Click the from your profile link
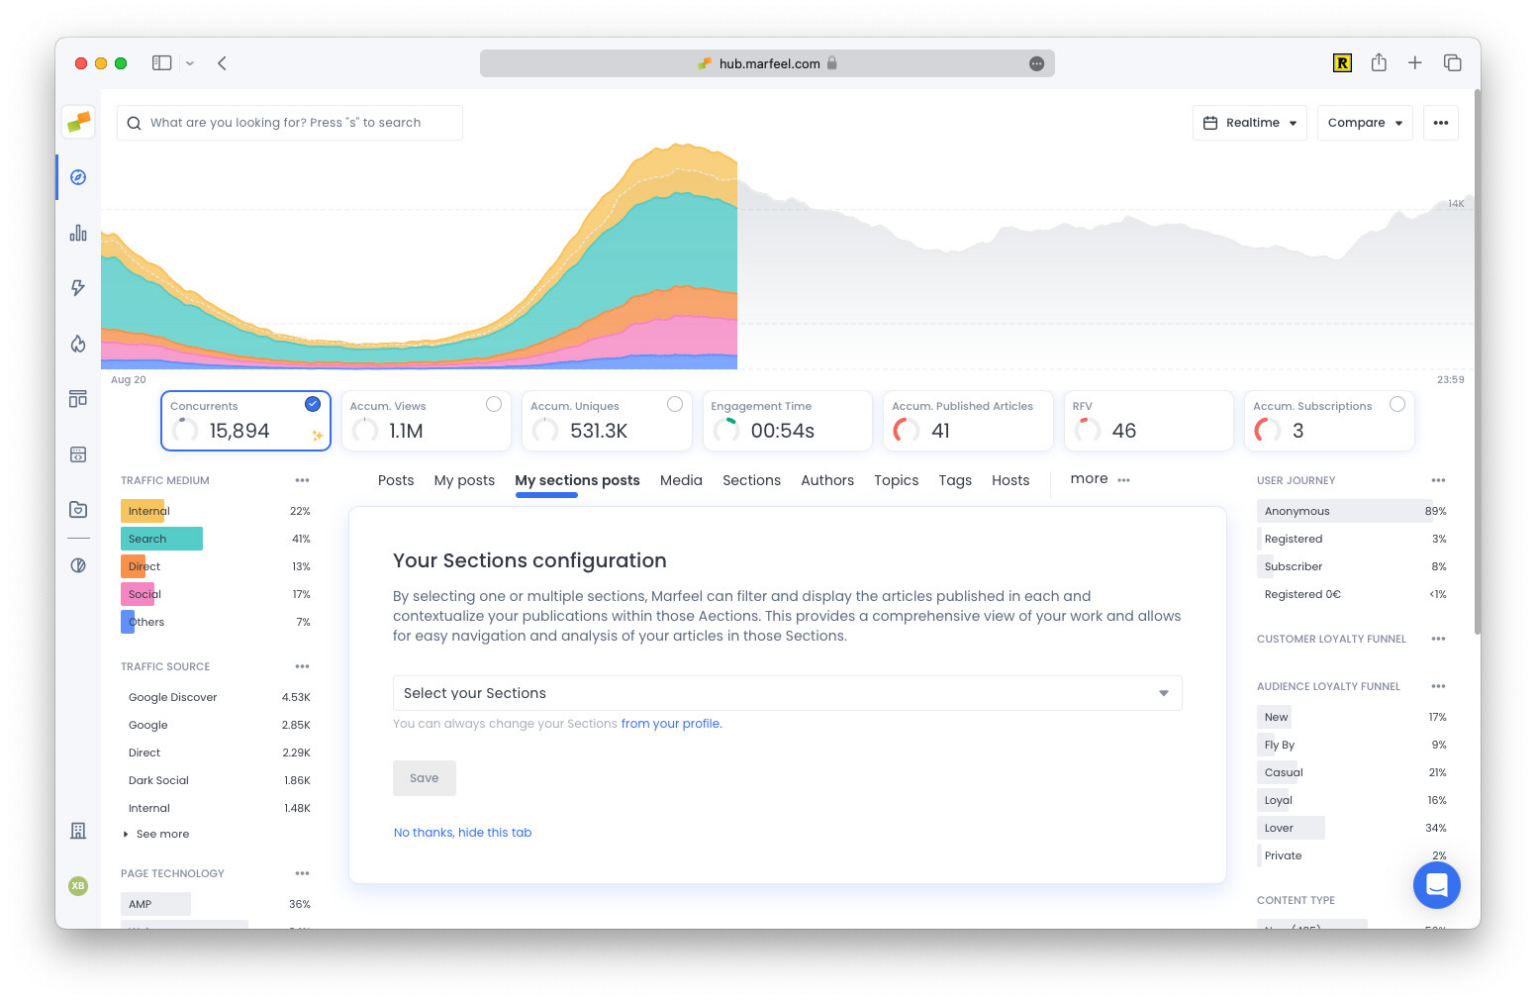This screenshot has width=1536, height=1002. tap(670, 723)
